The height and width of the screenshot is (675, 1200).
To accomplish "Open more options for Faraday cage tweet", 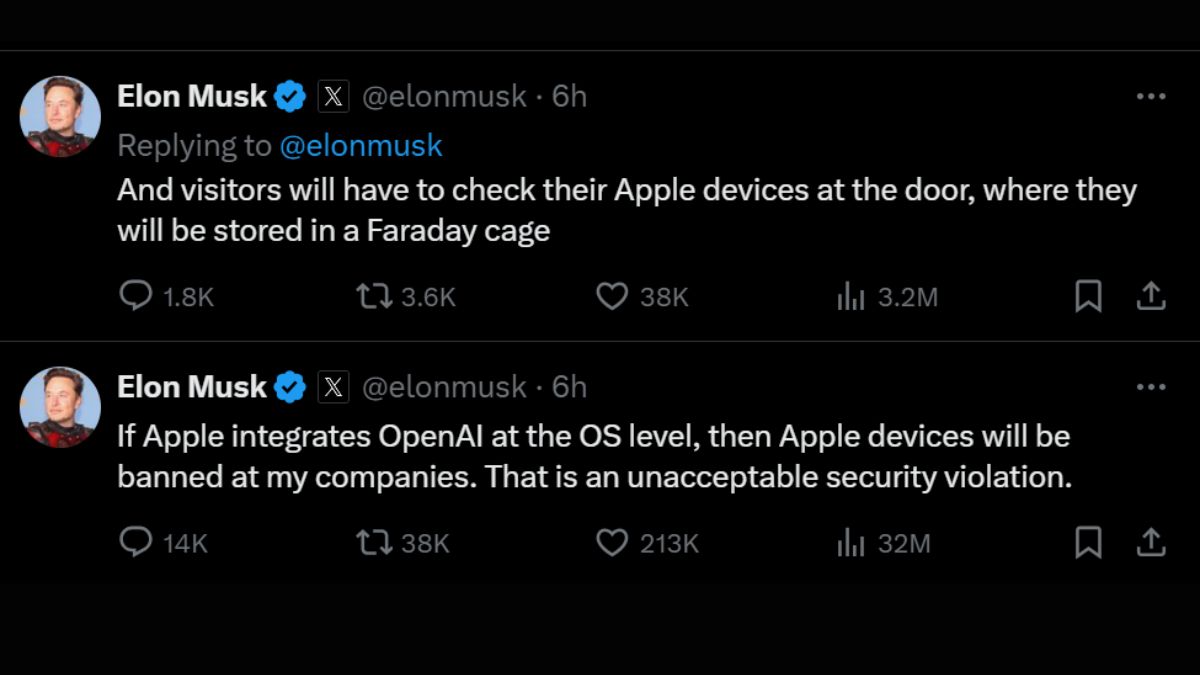I will 1151,97.
